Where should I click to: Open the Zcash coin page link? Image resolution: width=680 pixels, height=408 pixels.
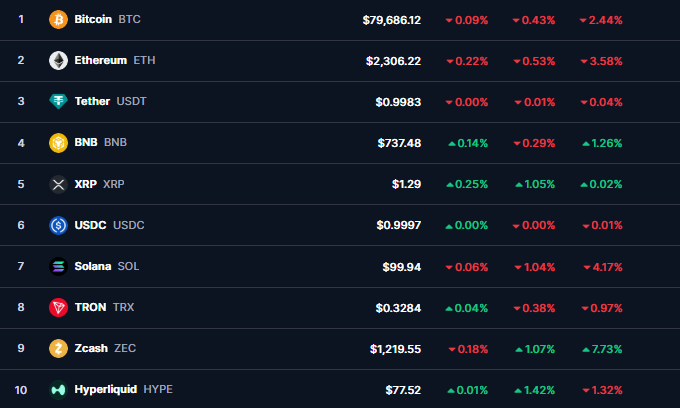tap(91, 348)
